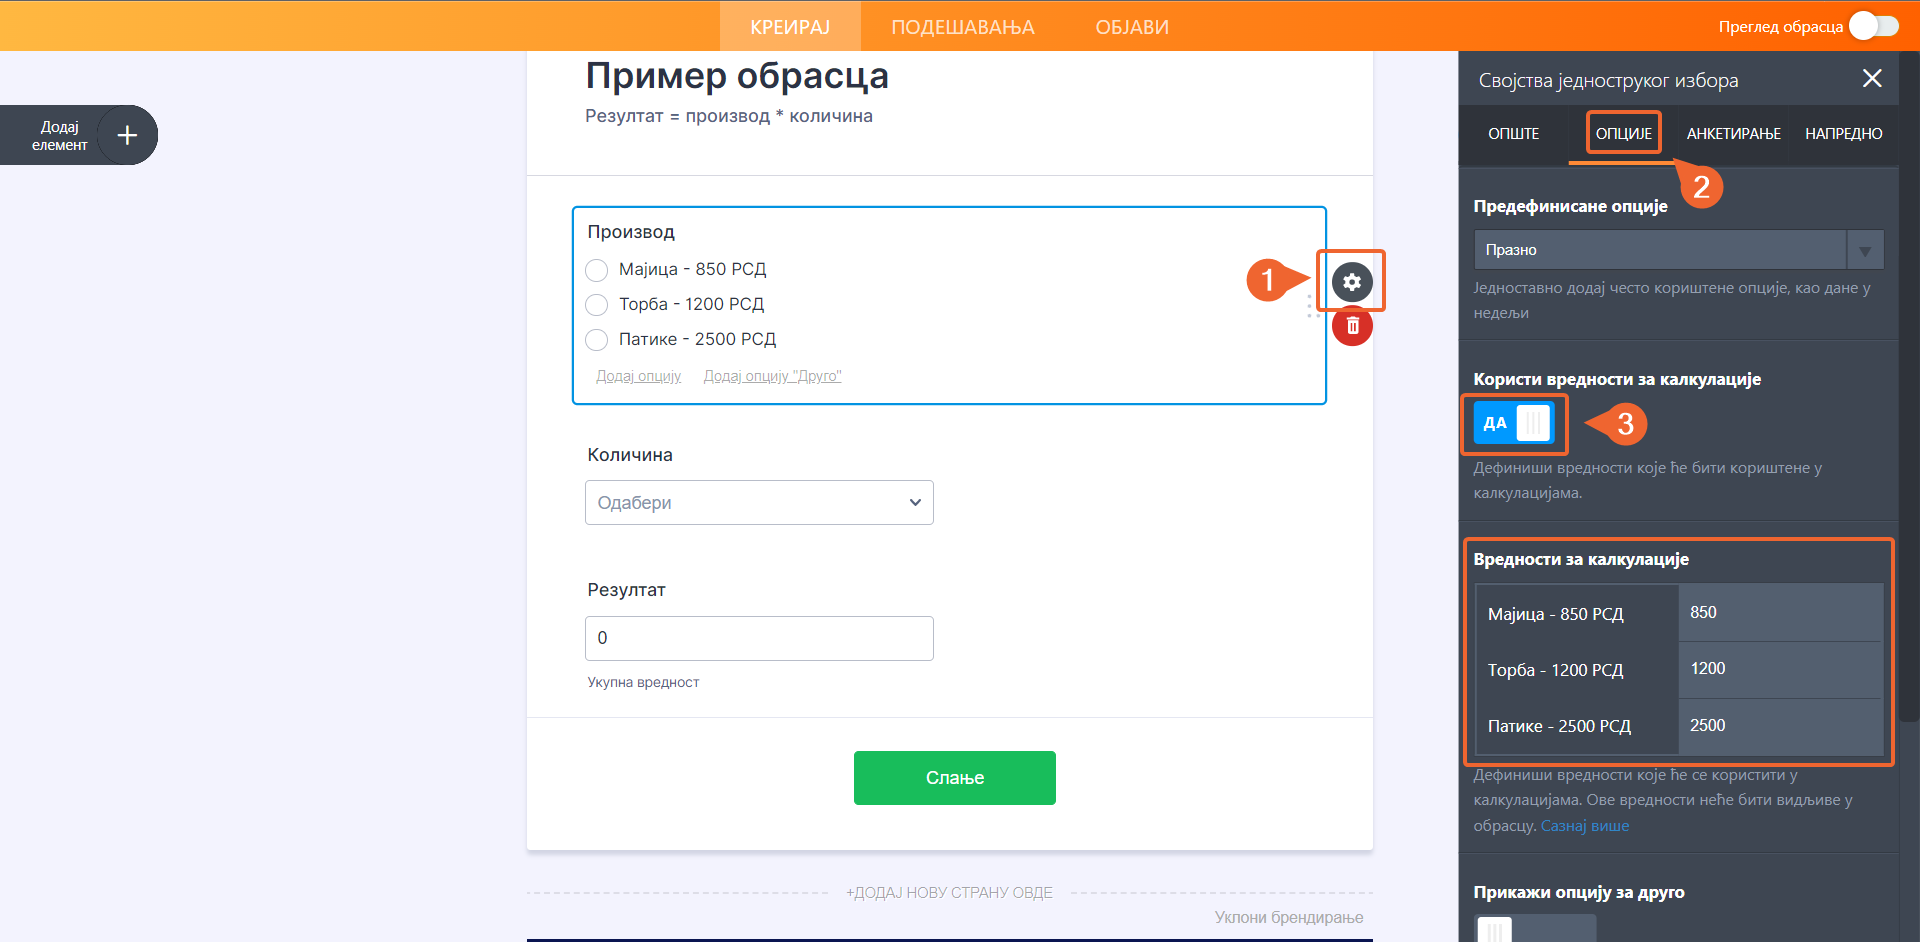Click the Резултат input field
The width and height of the screenshot is (1920, 942).
coord(759,638)
